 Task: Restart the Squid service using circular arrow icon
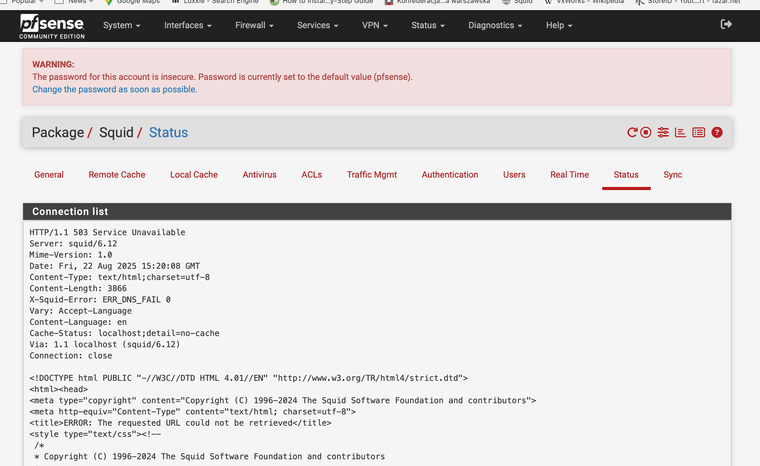click(x=632, y=132)
